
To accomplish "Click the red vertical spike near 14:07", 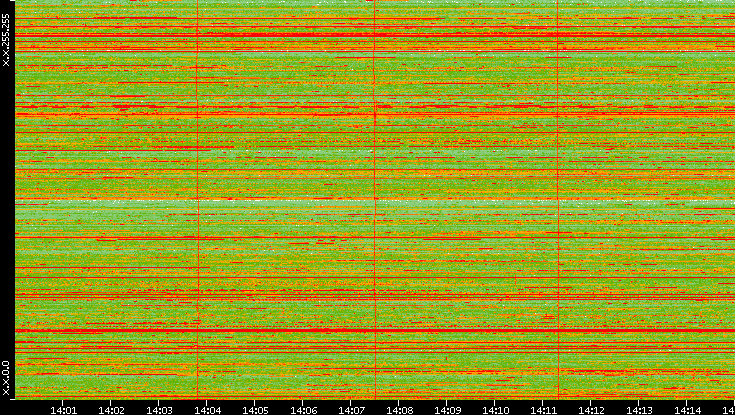I will (x=375, y=199).
